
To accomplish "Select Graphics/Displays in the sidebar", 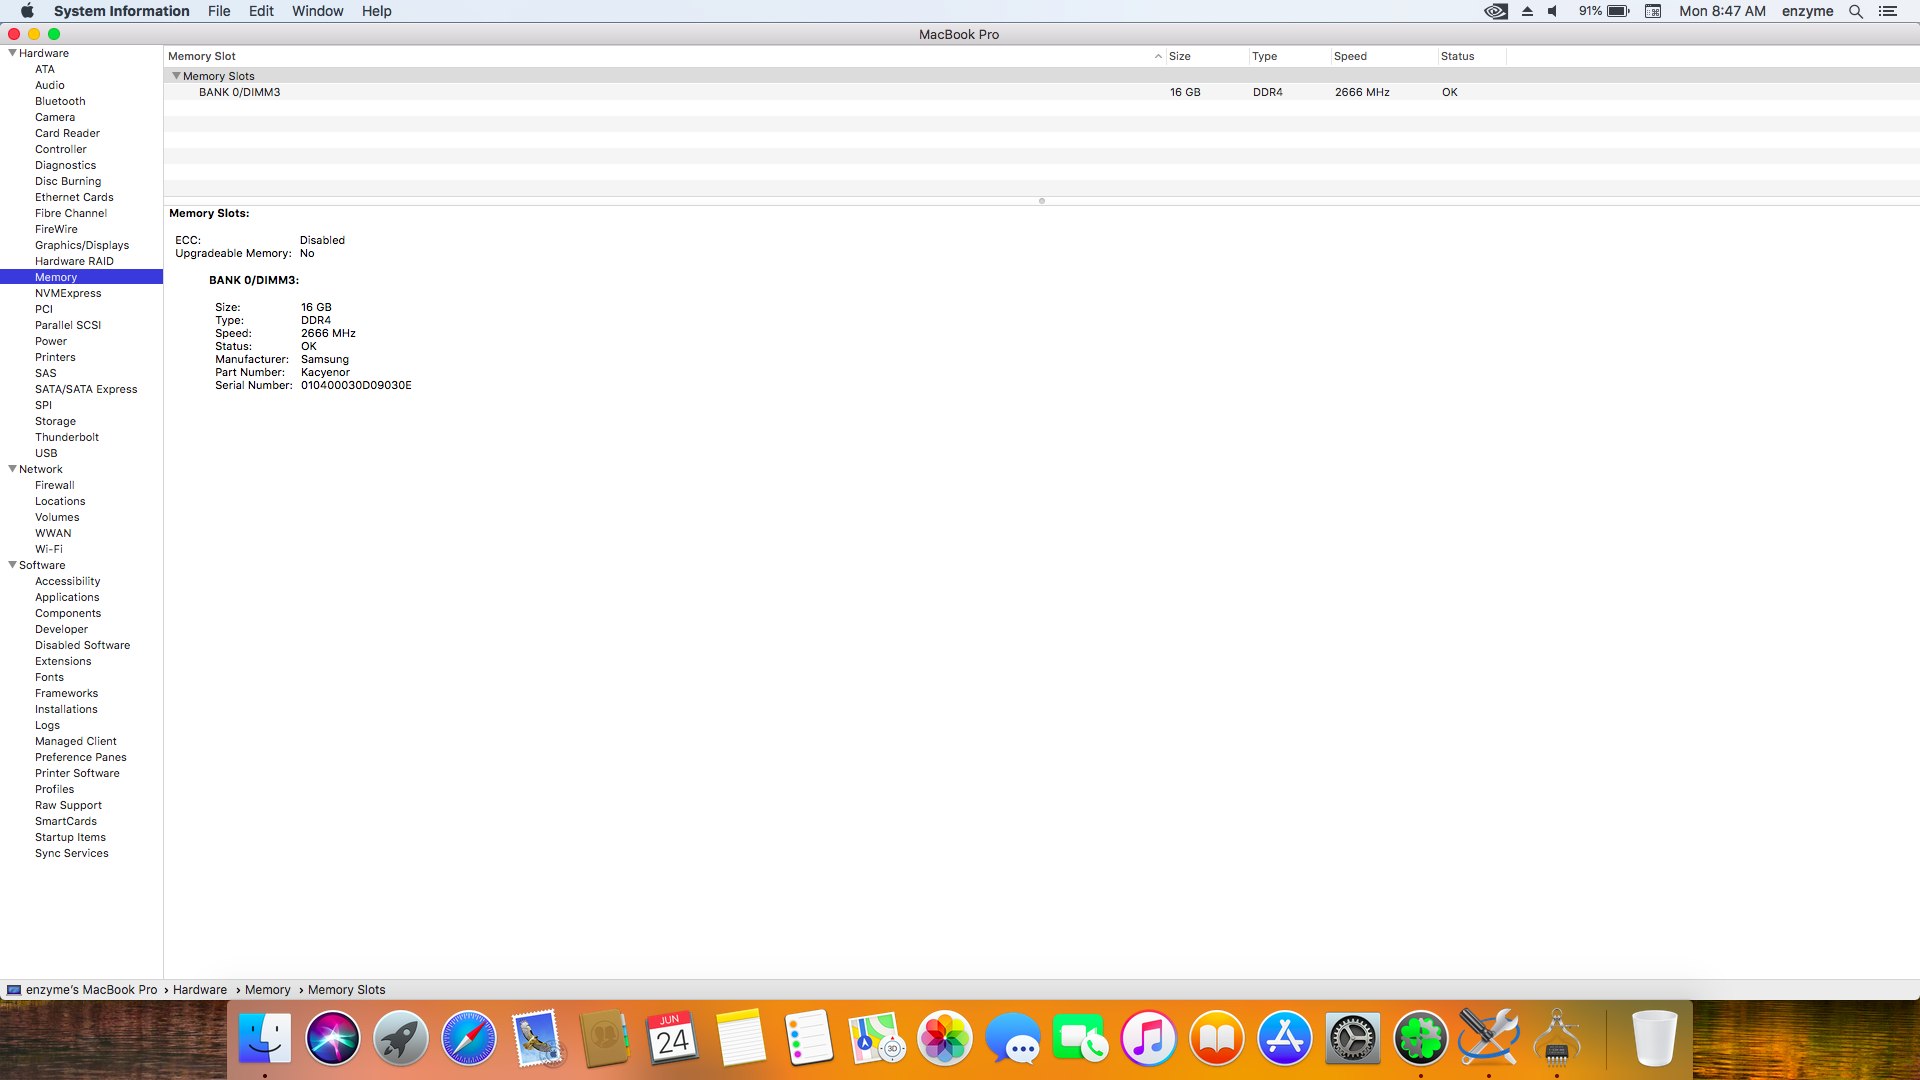I will pos(82,245).
